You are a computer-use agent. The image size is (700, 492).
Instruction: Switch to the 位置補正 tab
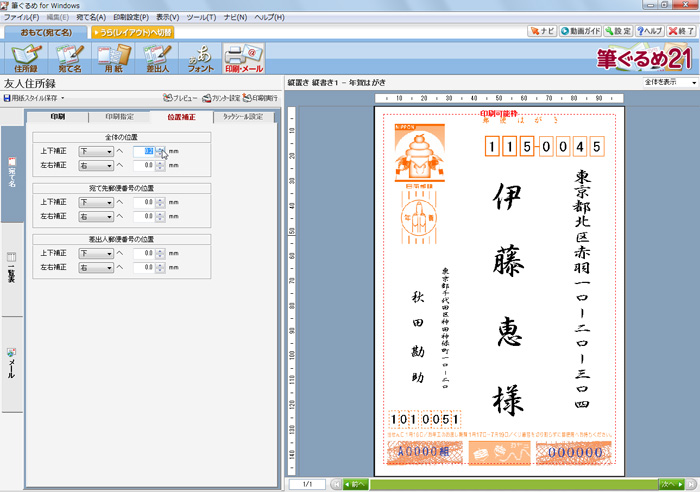point(181,117)
